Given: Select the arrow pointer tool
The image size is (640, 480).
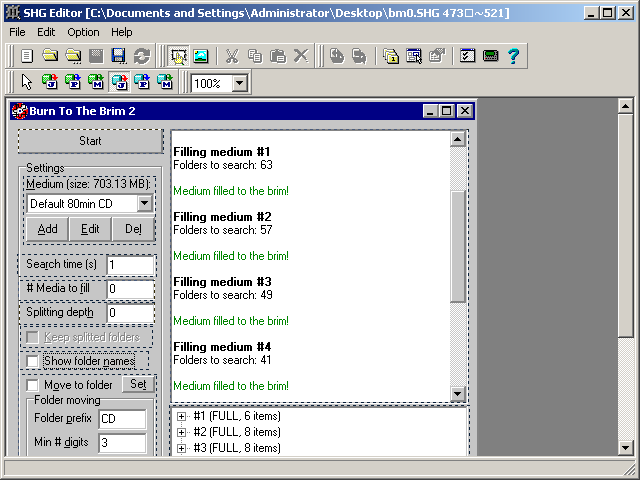Looking at the screenshot, I should tap(27, 83).
